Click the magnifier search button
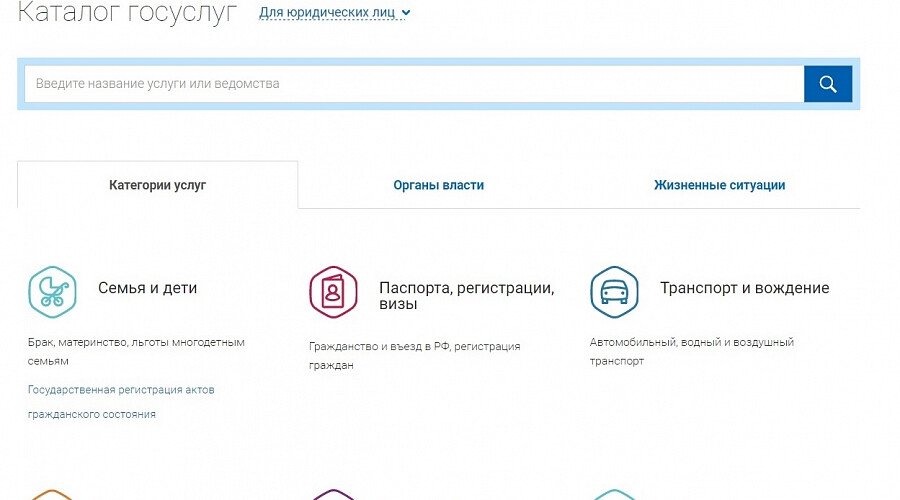Screen dimensions: 900x500 [827, 84]
